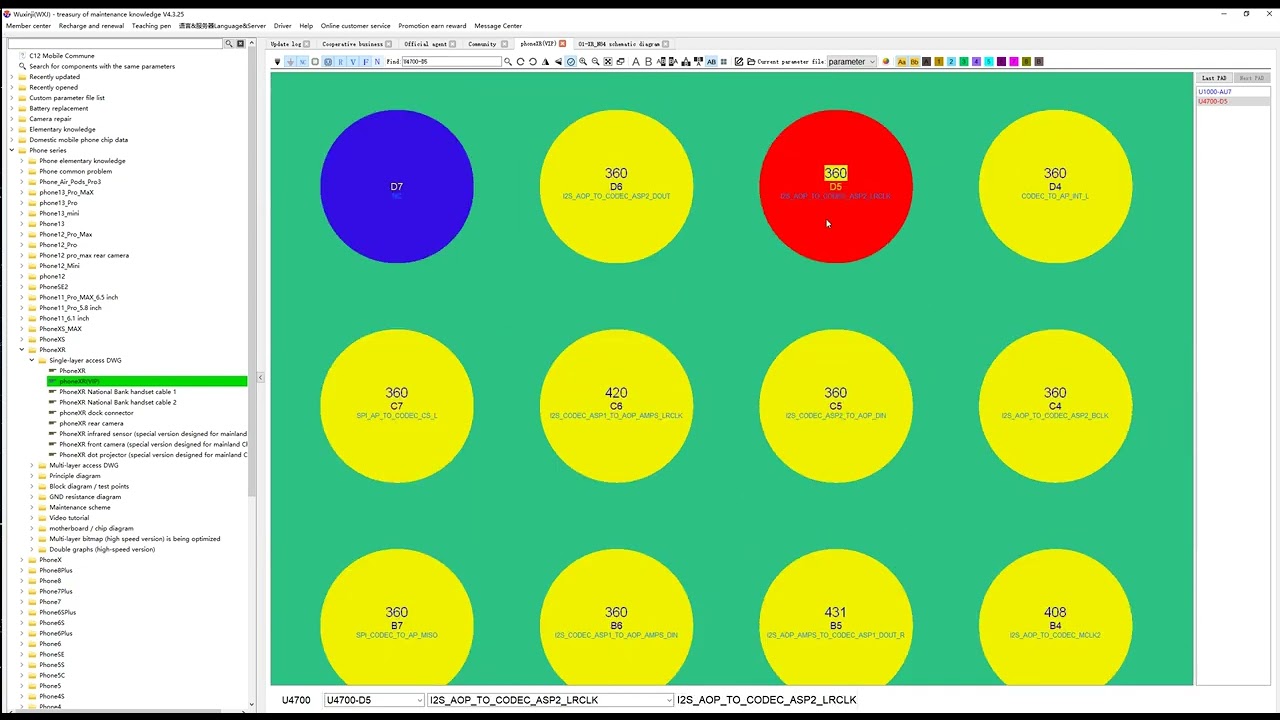Select U4700-D5 in history list
This screenshot has height=720, width=1280.
pyautogui.click(x=1233, y=101)
